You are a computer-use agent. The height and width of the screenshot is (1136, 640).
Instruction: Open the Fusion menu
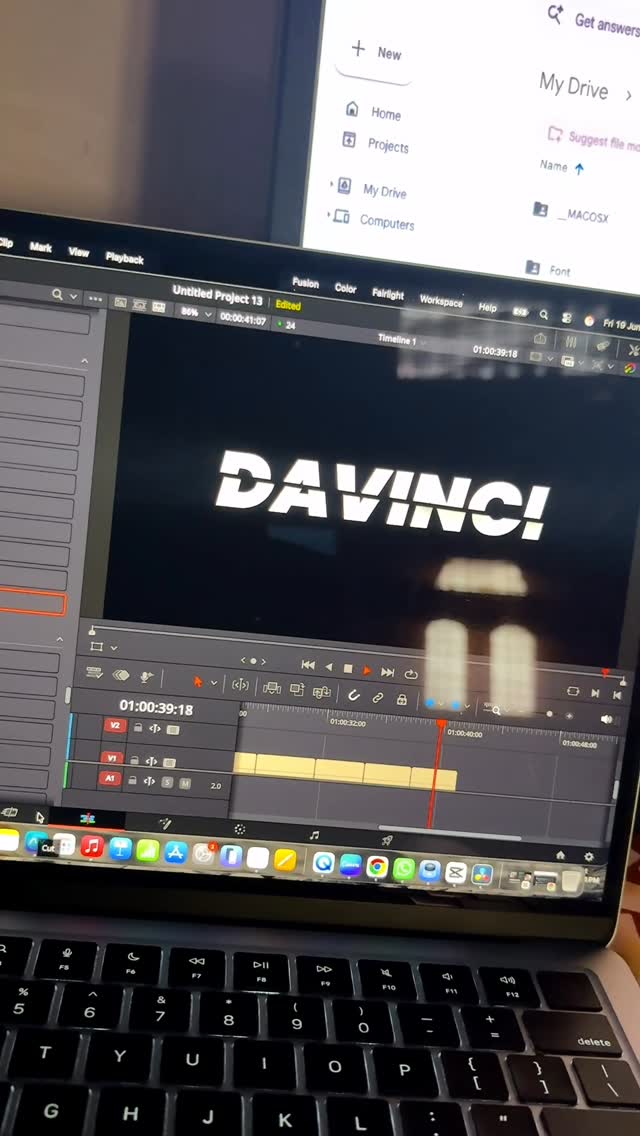tap(305, 282)
